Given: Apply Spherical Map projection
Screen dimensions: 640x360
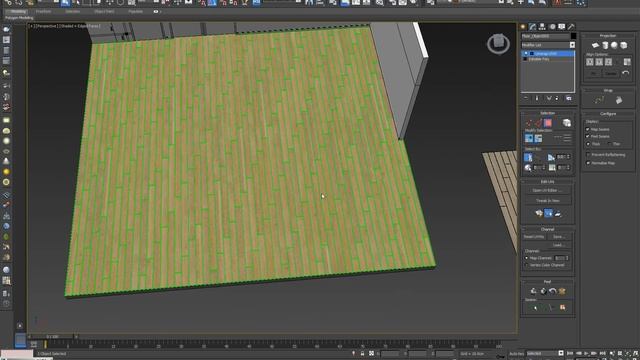Looking at the screenshot, I should [614, 45].
